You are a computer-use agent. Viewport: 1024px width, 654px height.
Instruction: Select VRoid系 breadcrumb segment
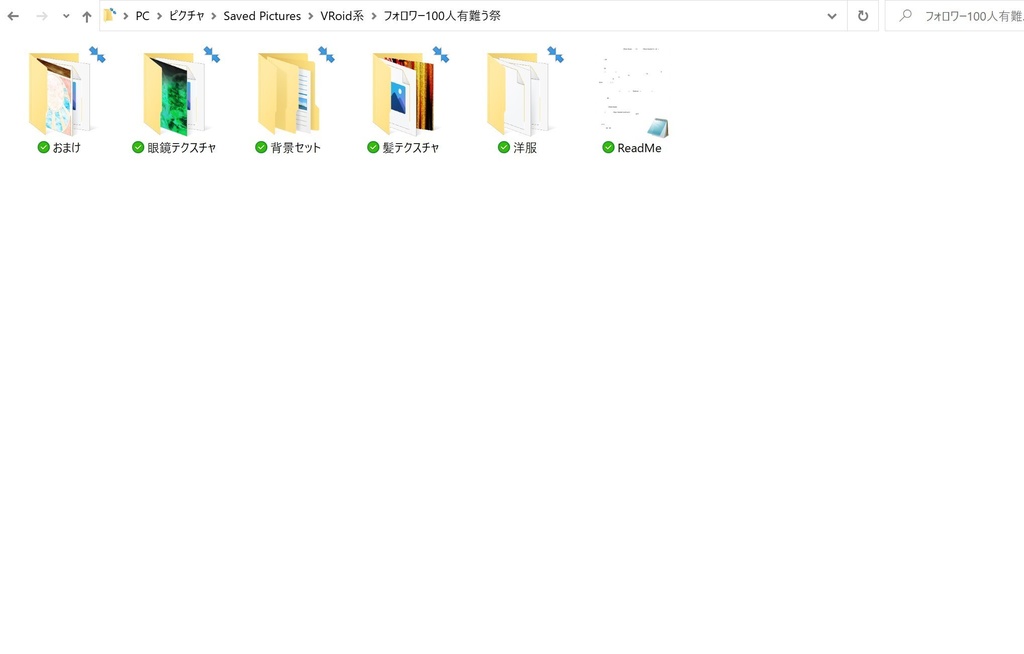click(x=342, y=16)
